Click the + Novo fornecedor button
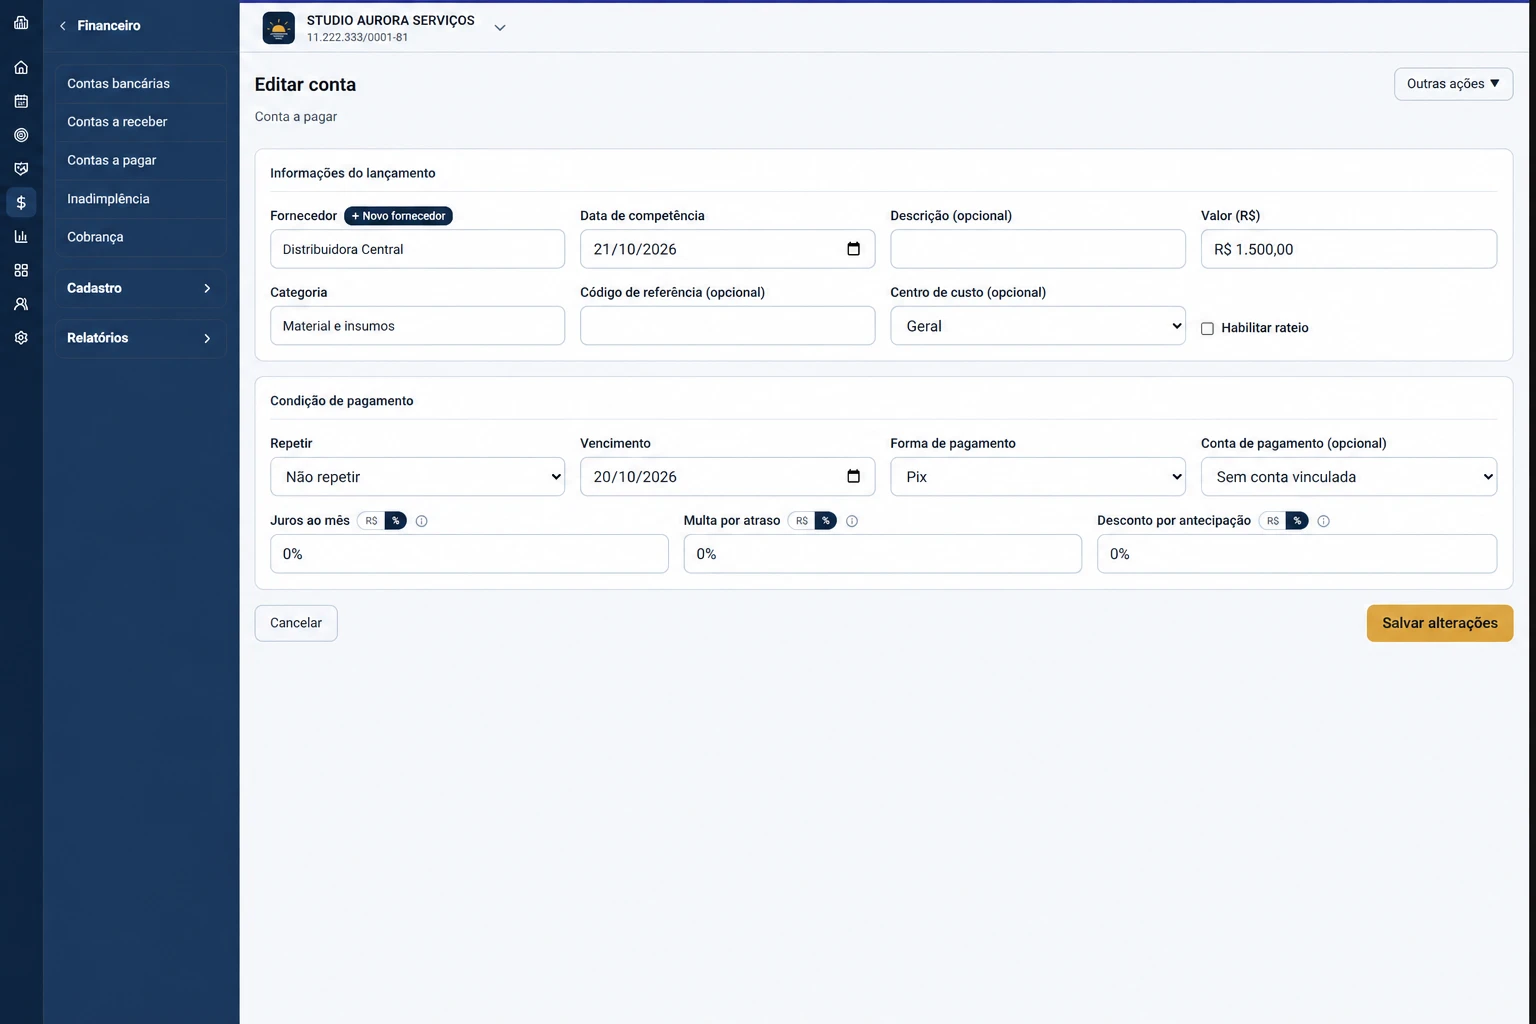 tap(398, 216)
